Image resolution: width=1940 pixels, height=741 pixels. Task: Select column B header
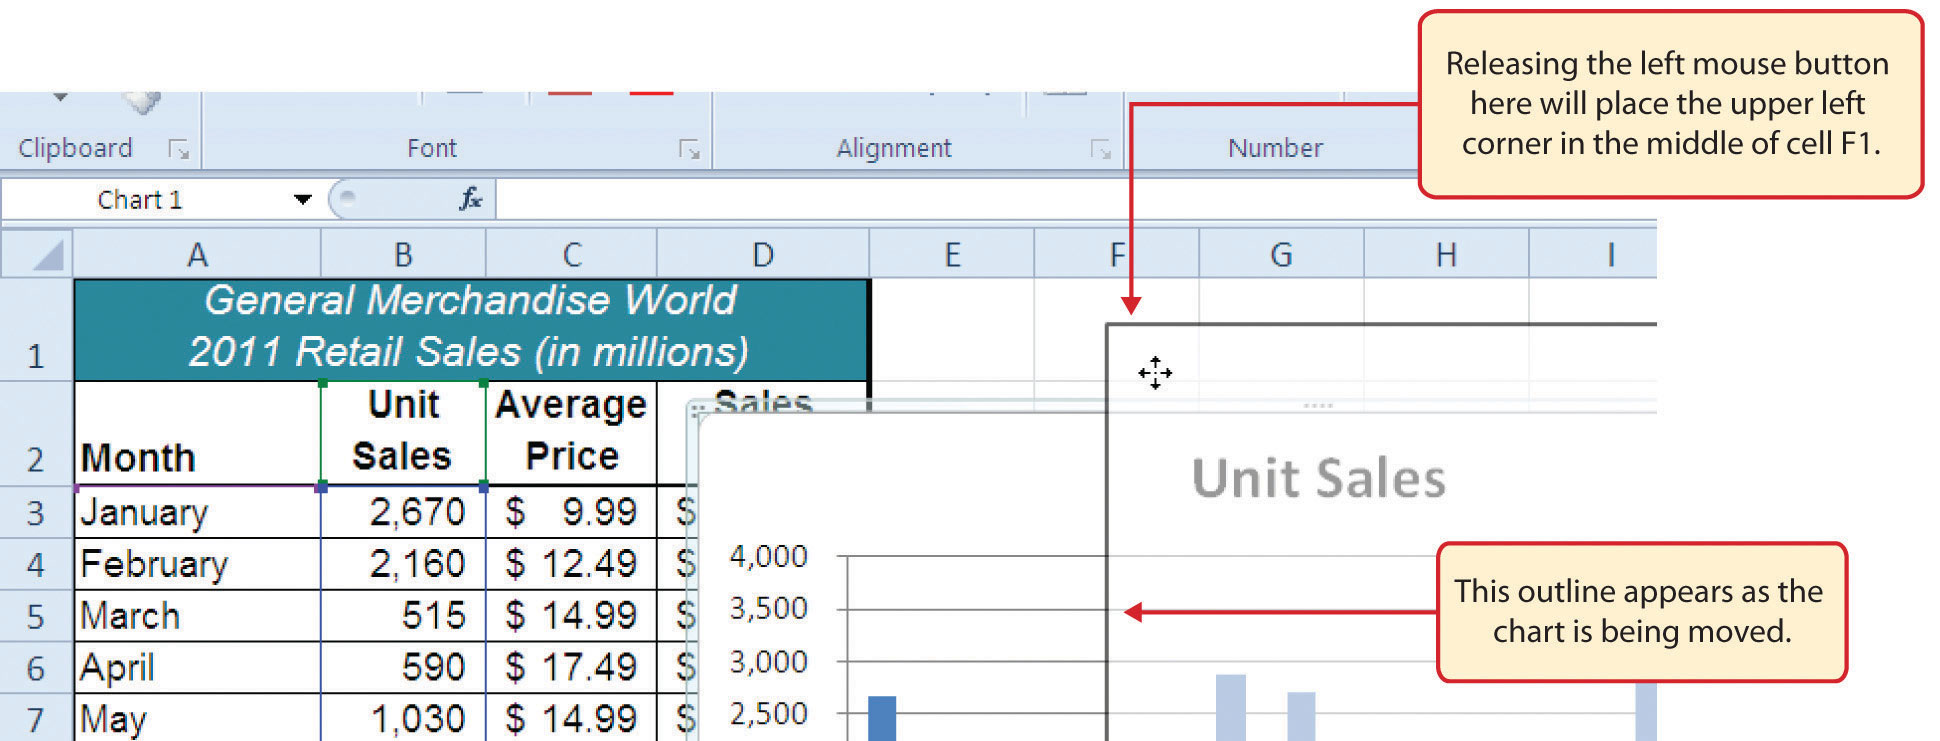[x=403, y=255]
